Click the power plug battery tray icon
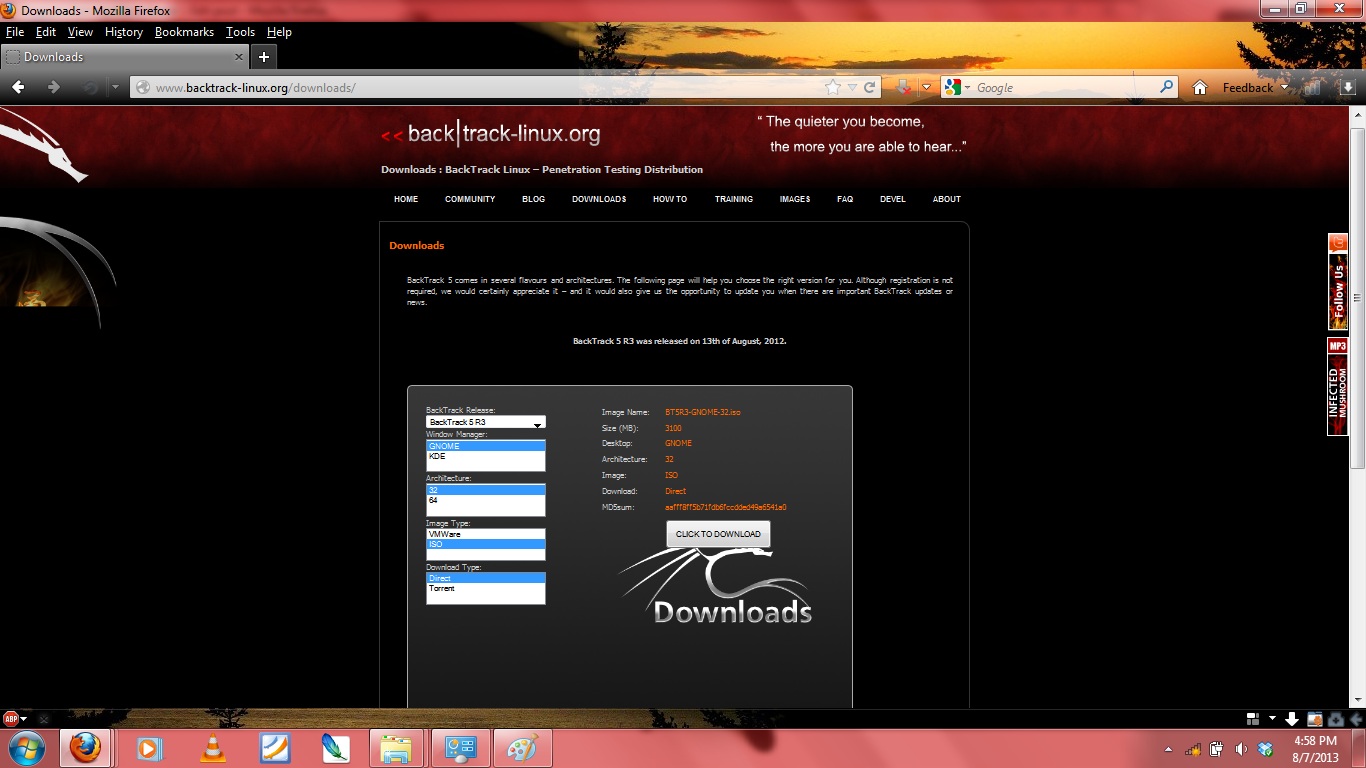Screen dimensions: 1366x768 click(1217, 749)
